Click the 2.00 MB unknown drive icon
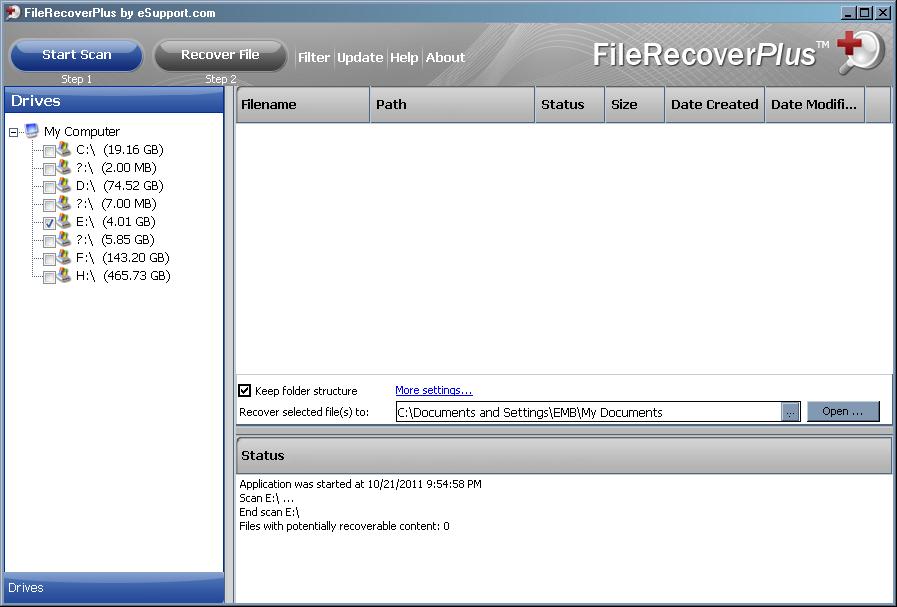 pos(64,167)
